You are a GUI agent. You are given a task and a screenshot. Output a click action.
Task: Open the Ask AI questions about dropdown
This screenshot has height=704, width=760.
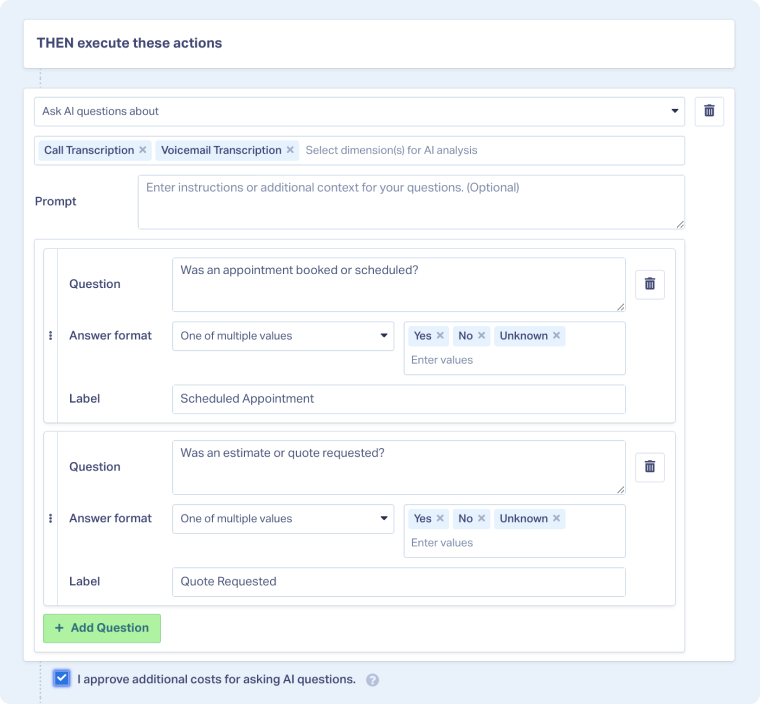click(359, 111)
